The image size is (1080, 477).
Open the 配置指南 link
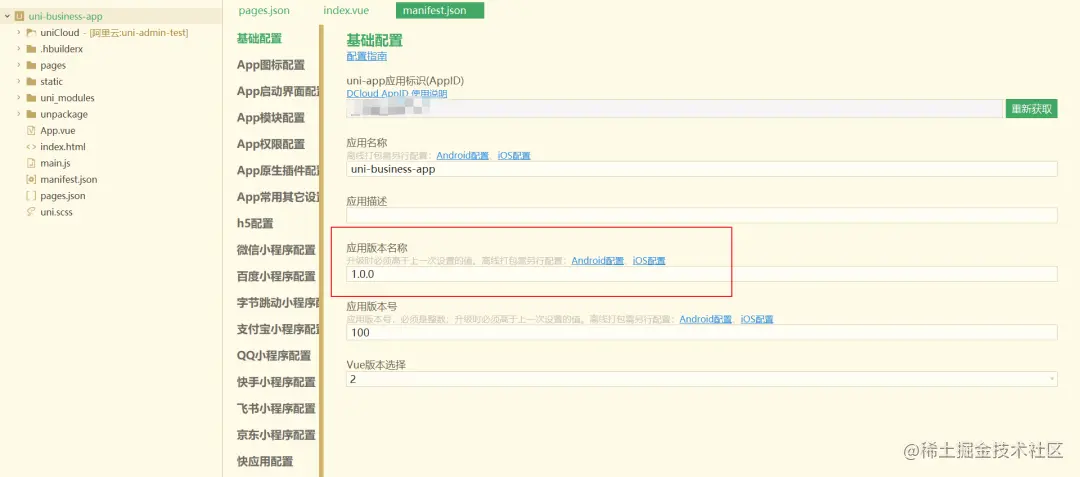click(366, 56)
